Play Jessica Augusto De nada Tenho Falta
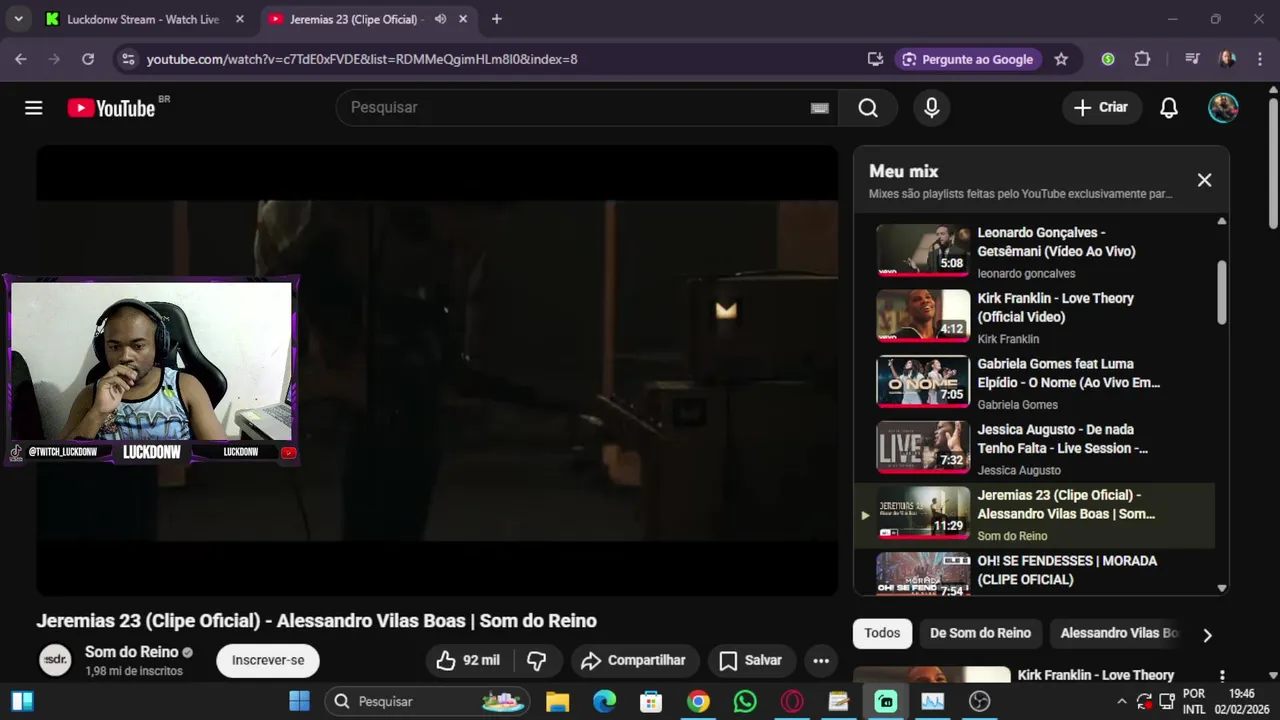The image size is (1280, 720). [1034, 448]
